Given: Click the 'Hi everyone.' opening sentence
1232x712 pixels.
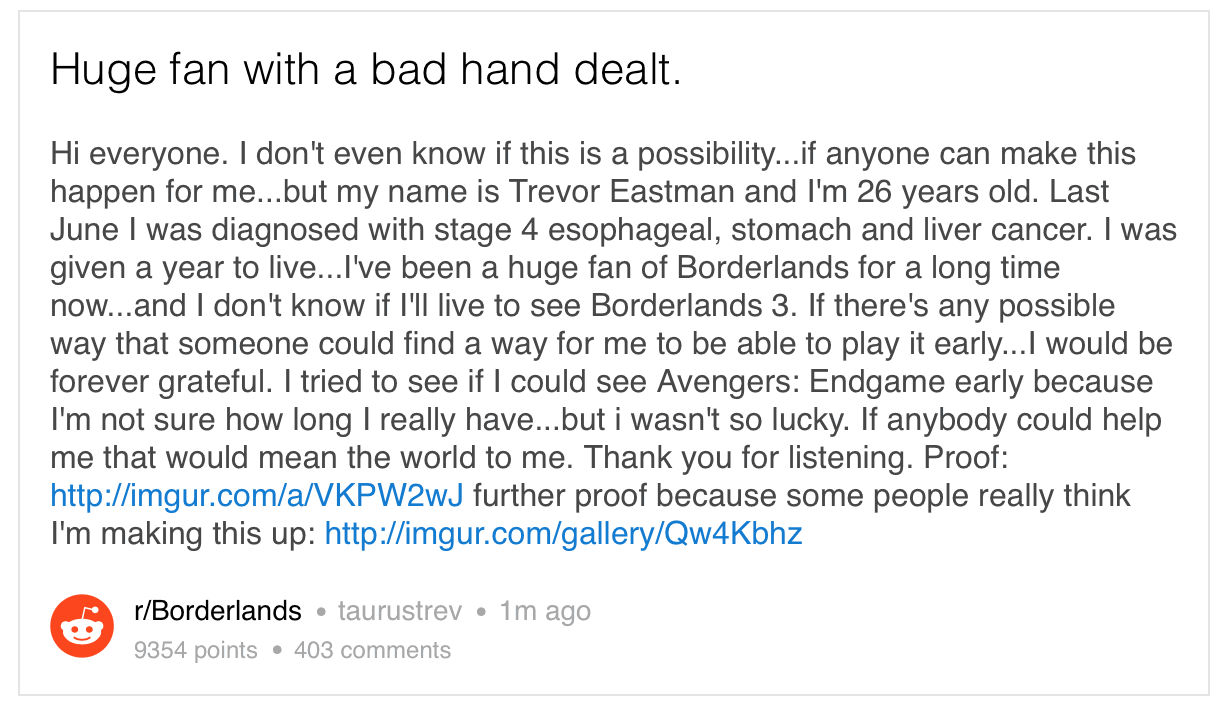Looking at the screenshot, I should (136, 154).
